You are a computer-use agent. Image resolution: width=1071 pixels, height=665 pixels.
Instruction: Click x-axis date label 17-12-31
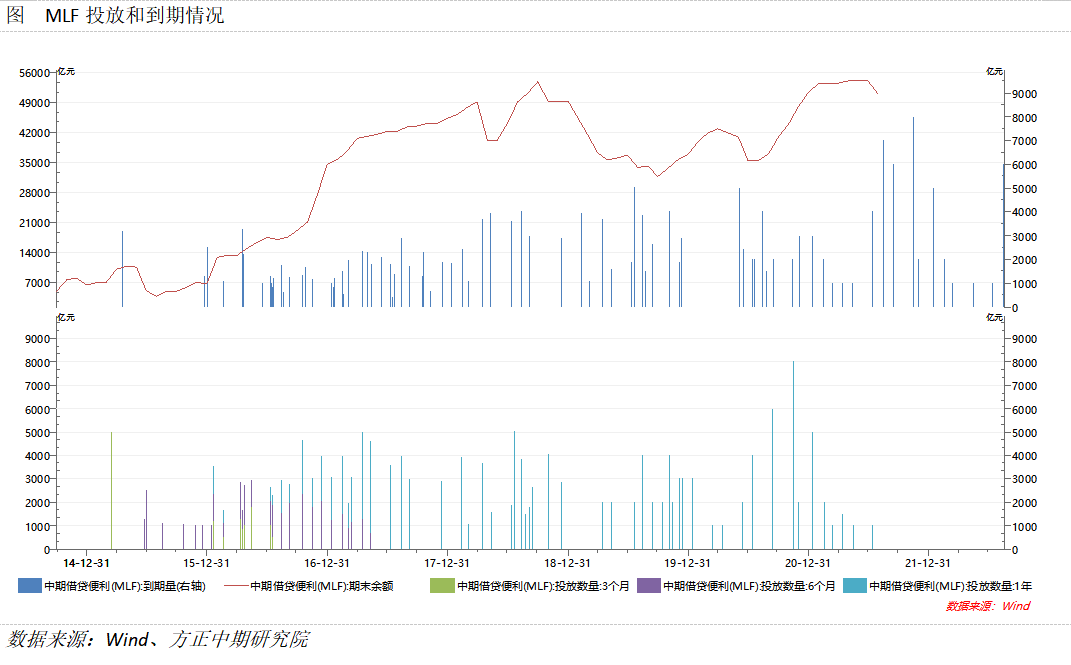click(x=447, y=563)
